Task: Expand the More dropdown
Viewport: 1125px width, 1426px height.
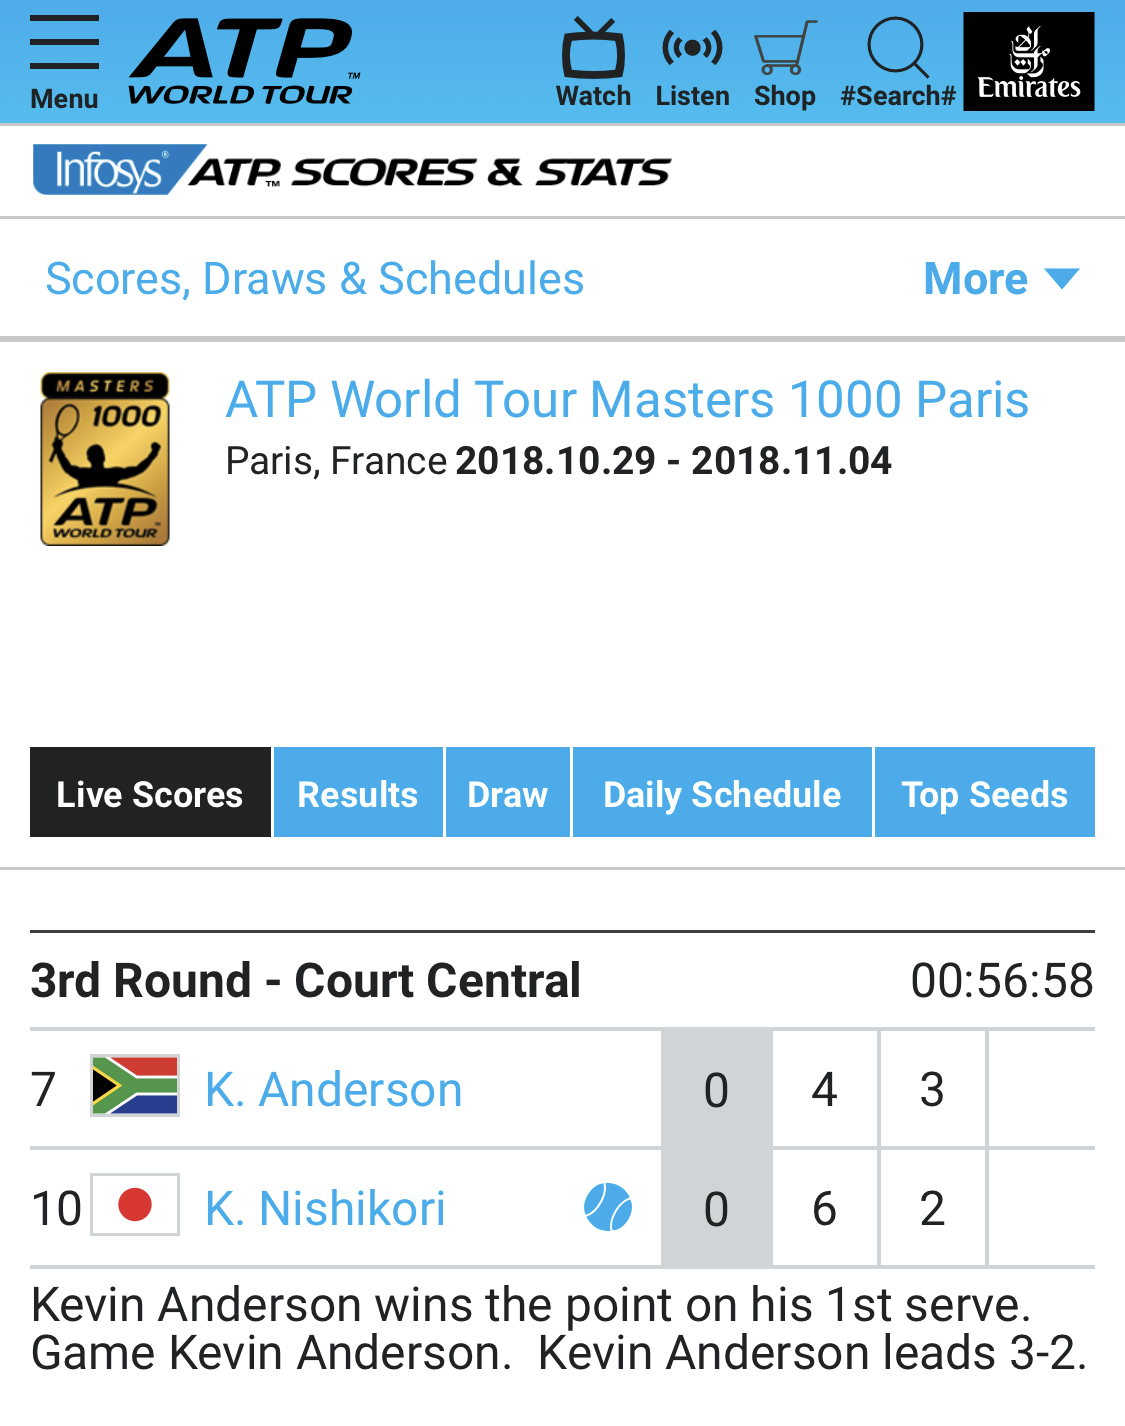Action: pos(1000,279)
